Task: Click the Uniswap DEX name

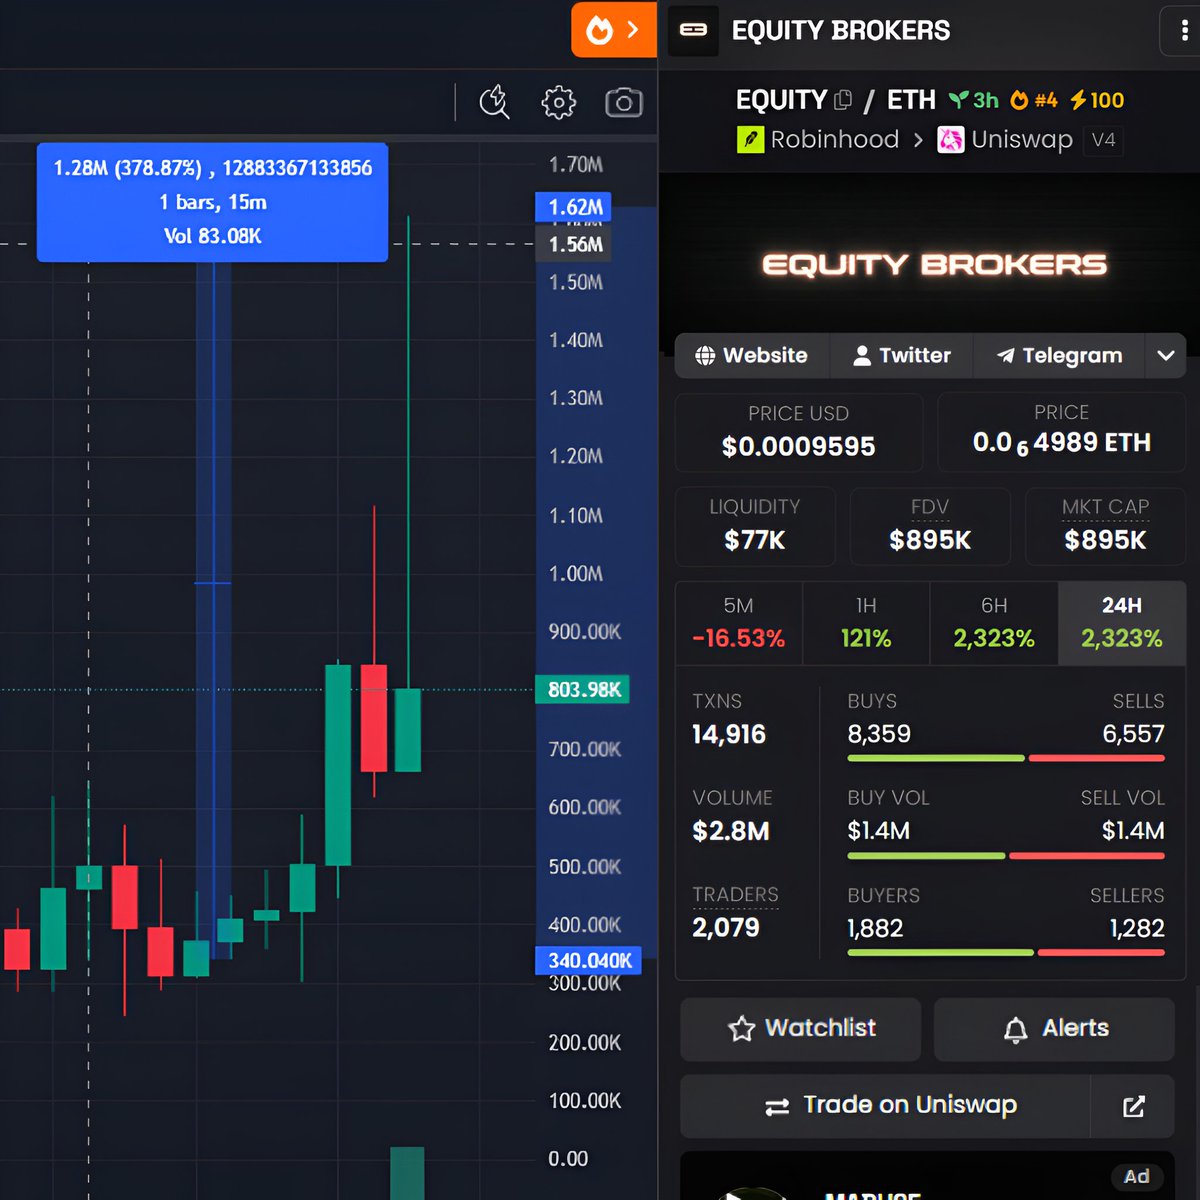Action: pyautogui.click(x=1022, y=140)
